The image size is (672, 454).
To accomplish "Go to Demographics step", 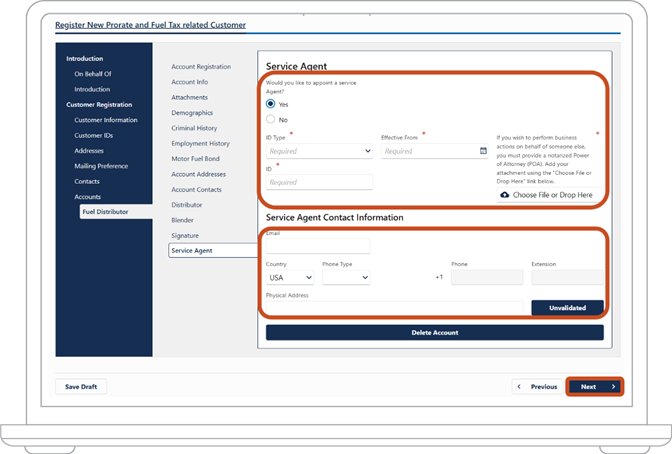I will pyautogui.click(x=192, y=113).
